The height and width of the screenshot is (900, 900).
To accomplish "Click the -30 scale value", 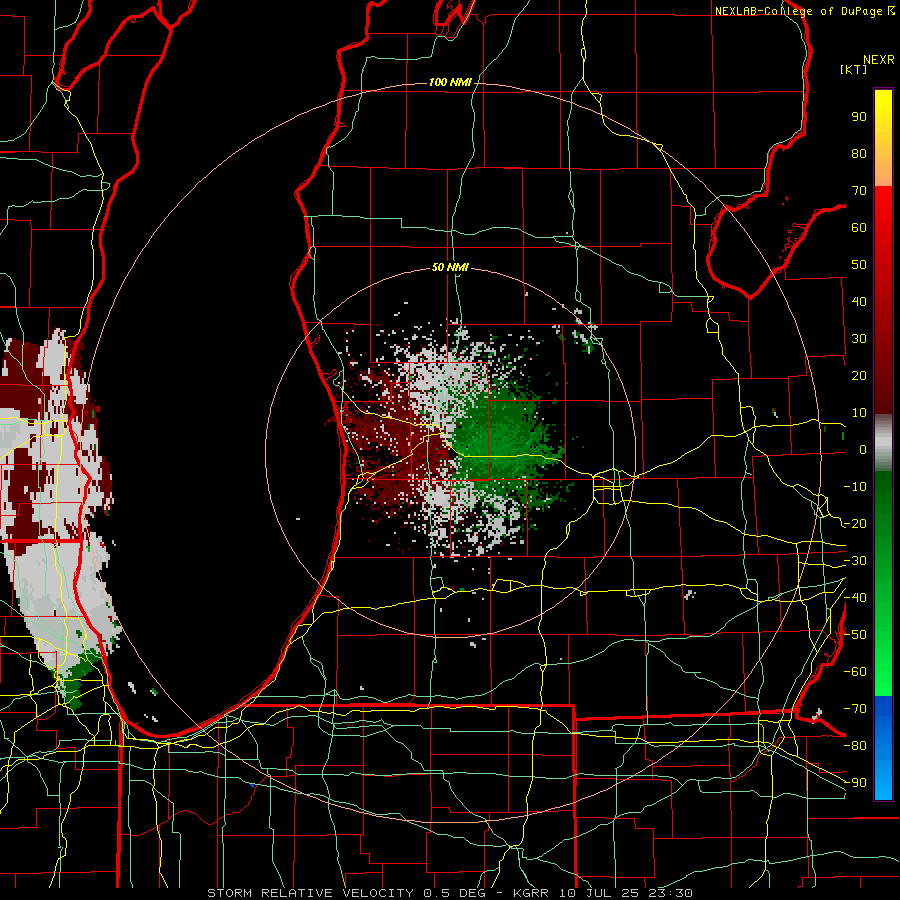I will (x=855, y=561).
